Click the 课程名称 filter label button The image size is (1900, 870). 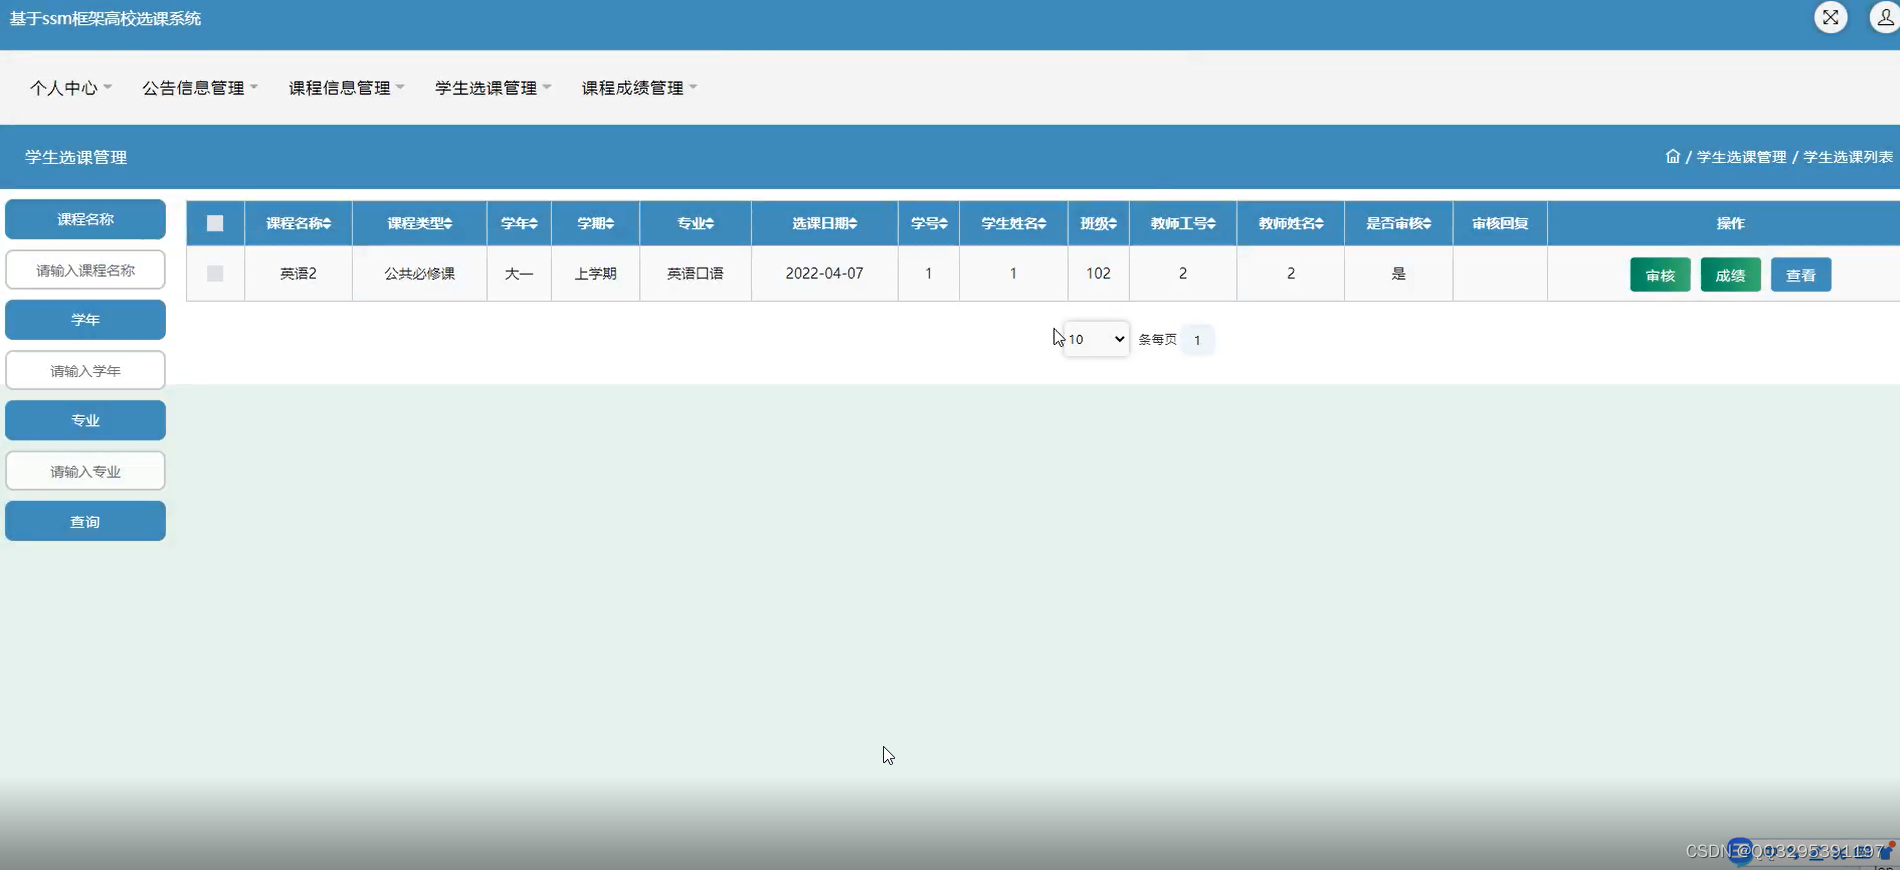tap(85, 219)
